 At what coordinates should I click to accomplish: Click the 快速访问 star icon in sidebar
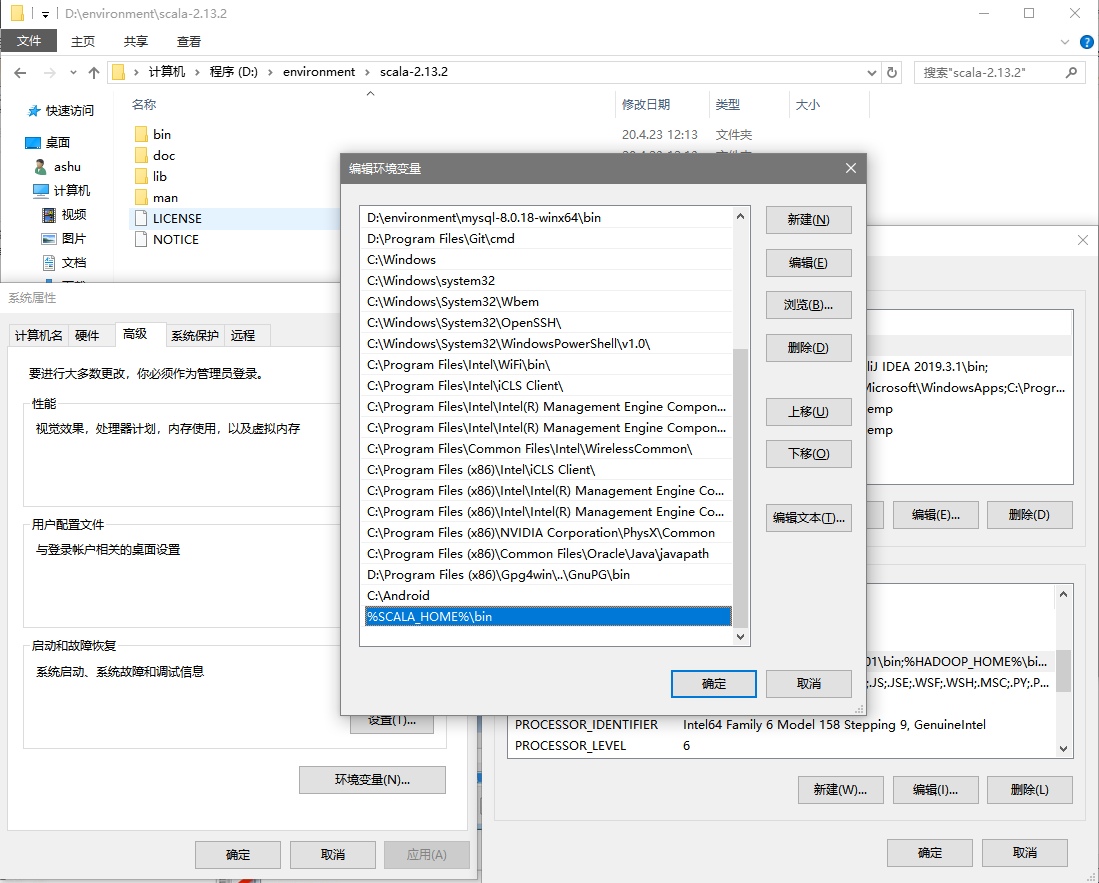click(x=33, y=111)
